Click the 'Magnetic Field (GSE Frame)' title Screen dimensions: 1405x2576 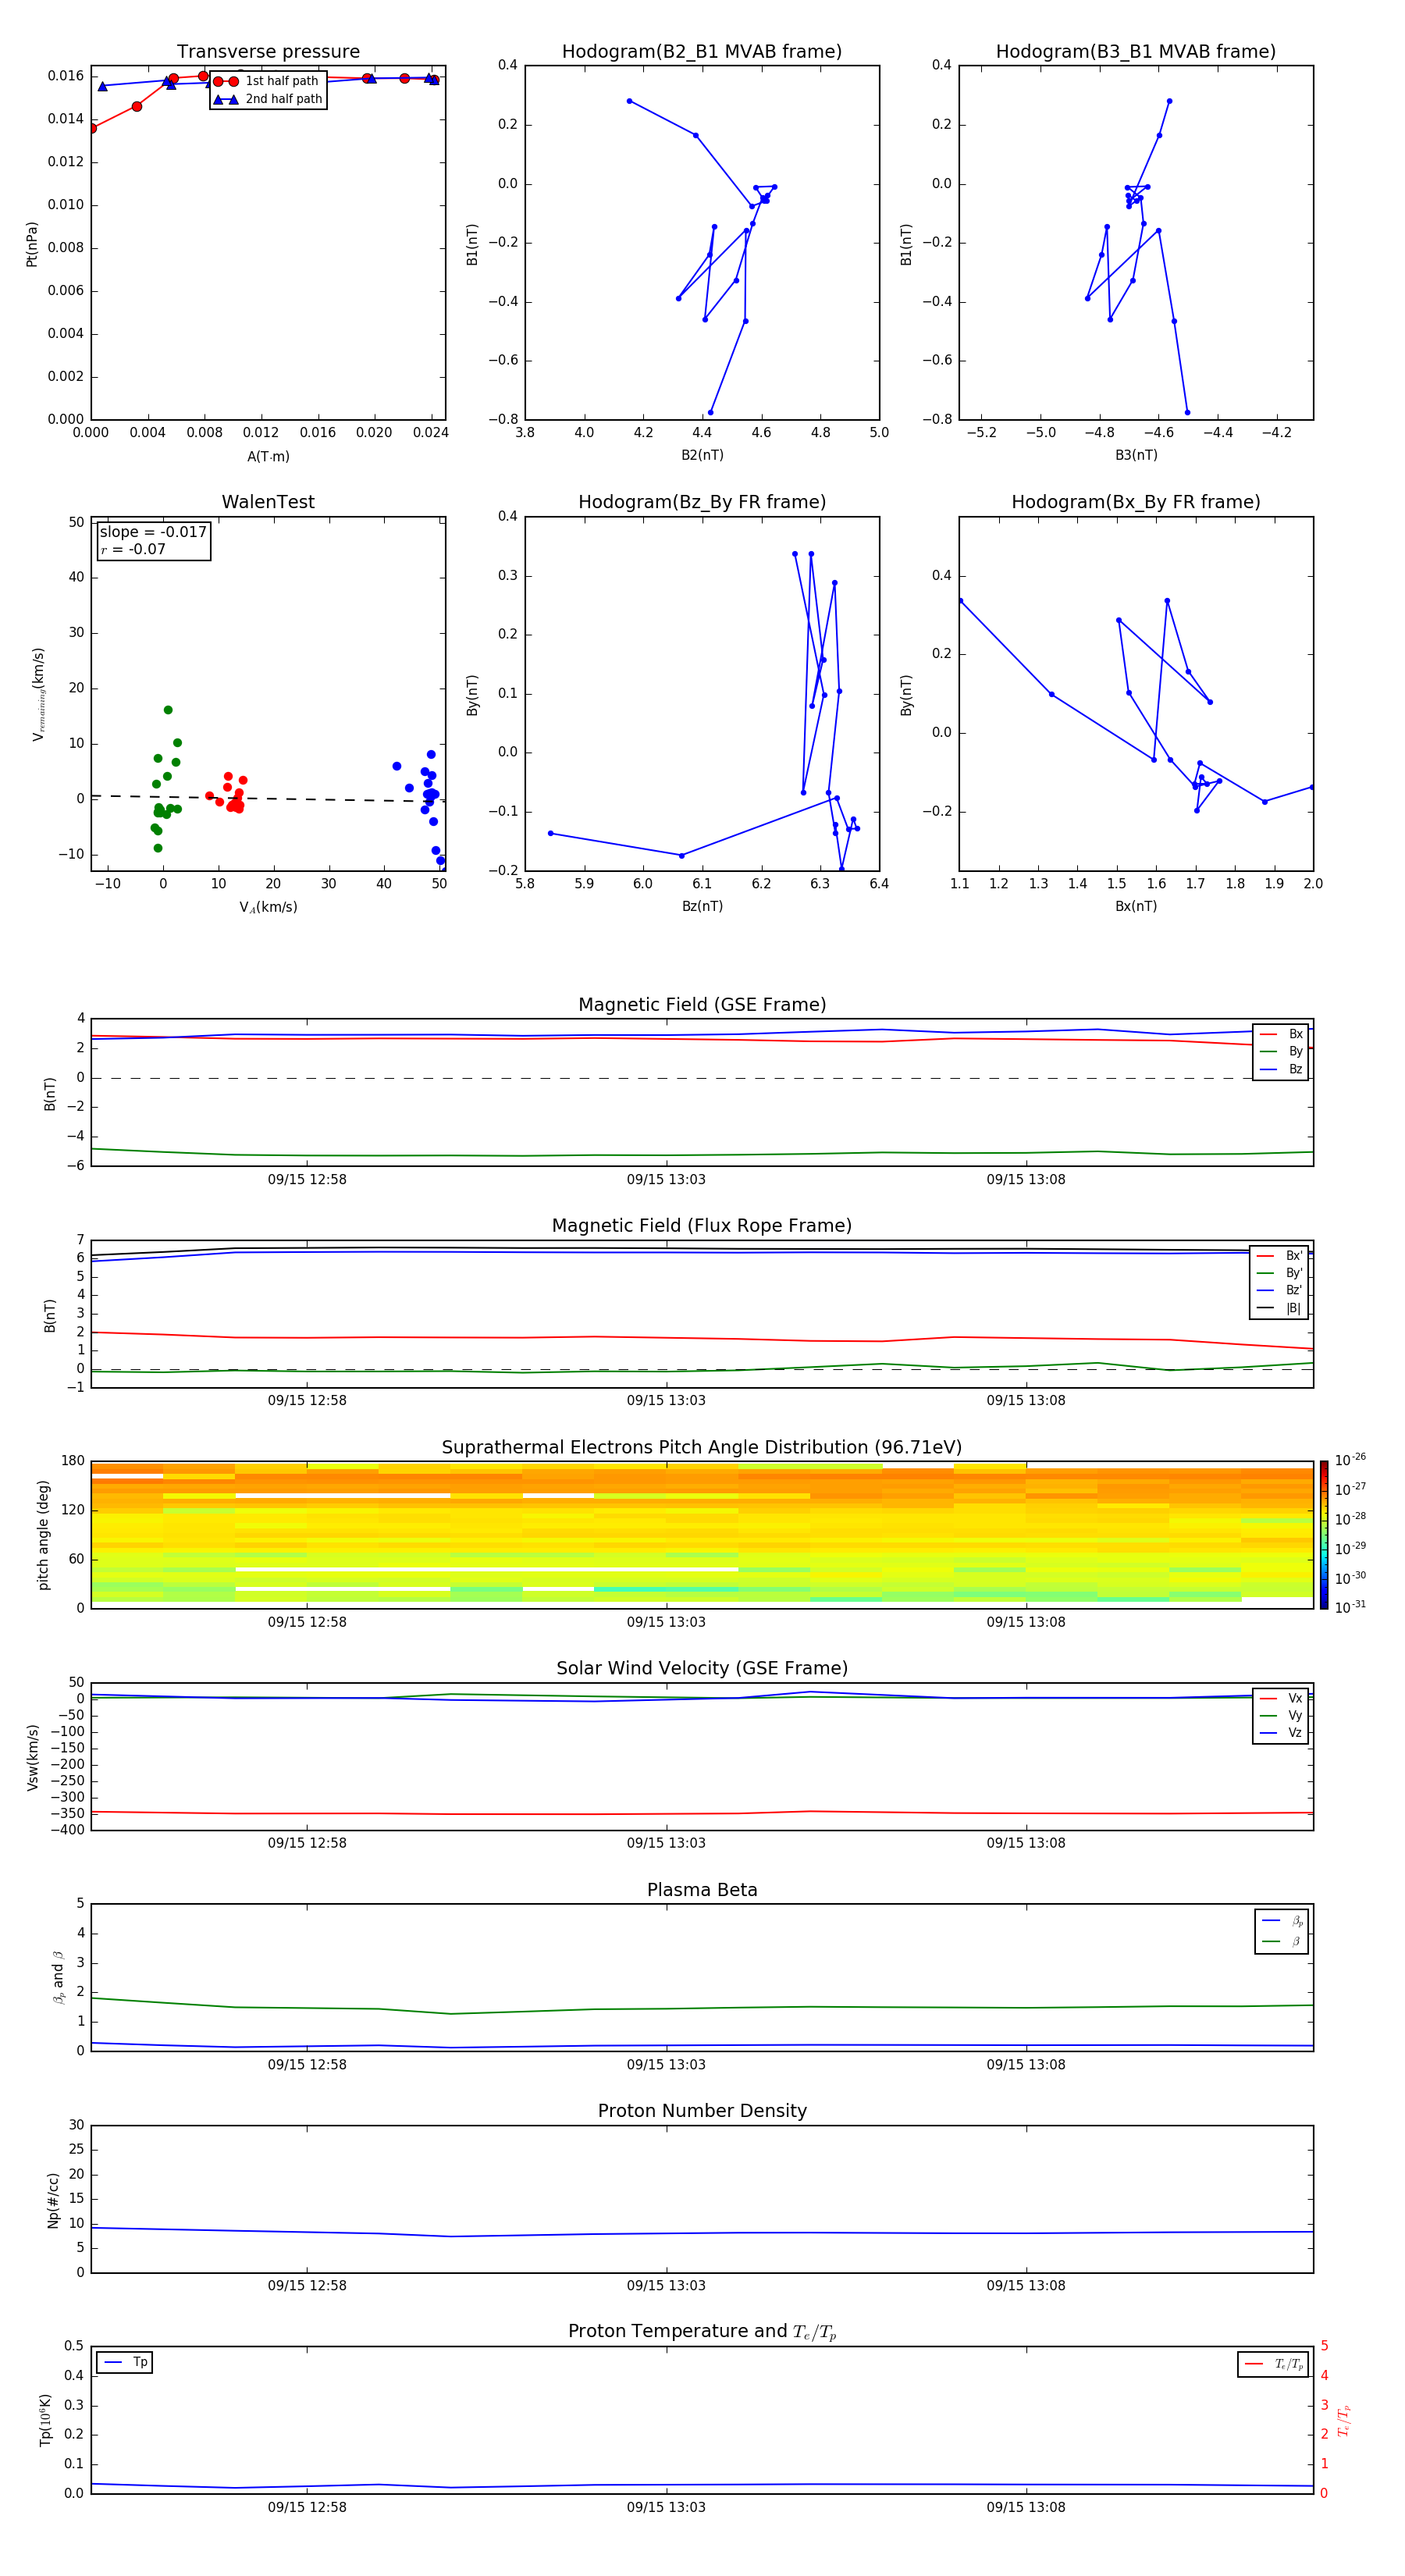point(702,1005)
